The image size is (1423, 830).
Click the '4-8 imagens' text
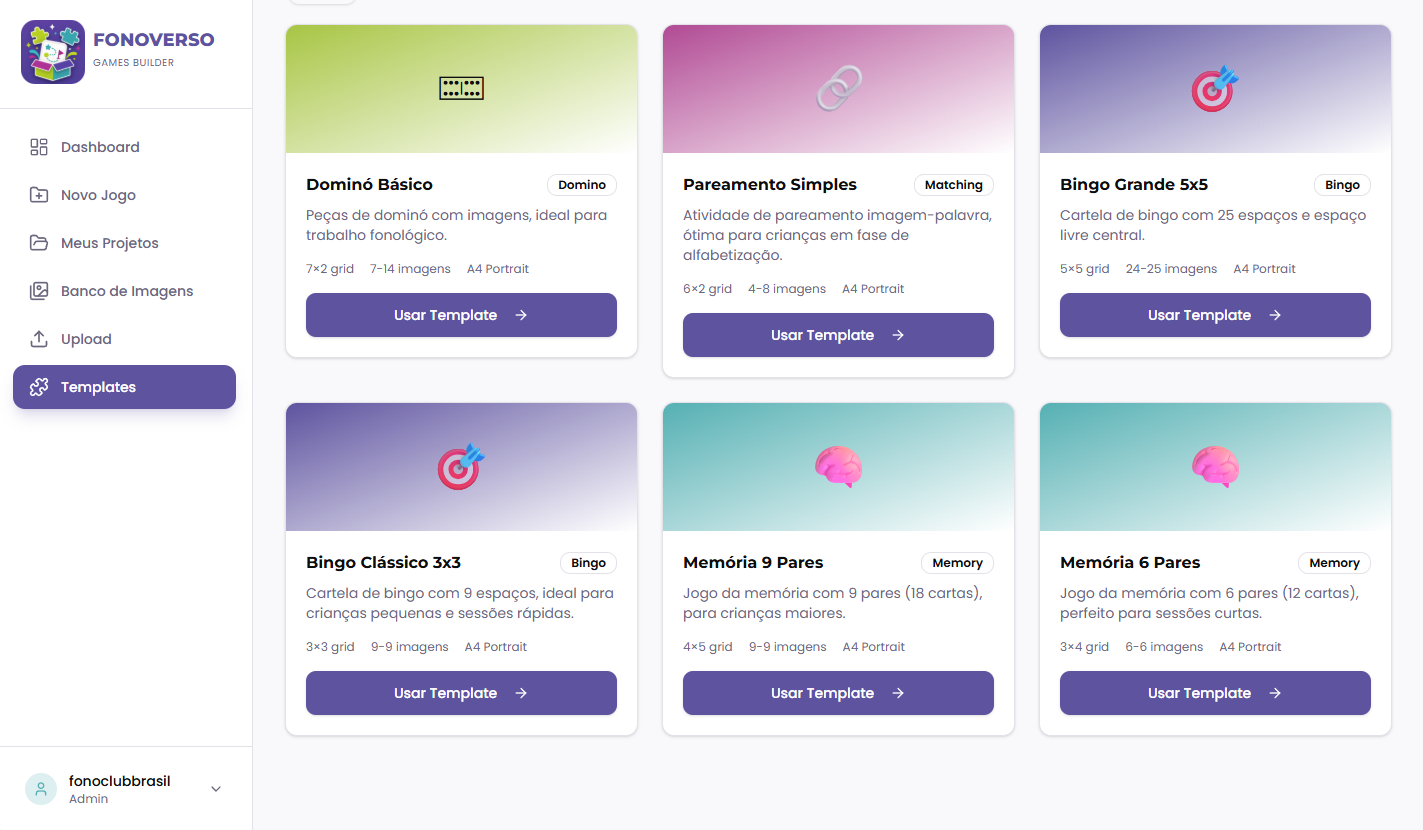tap(787, 289)
